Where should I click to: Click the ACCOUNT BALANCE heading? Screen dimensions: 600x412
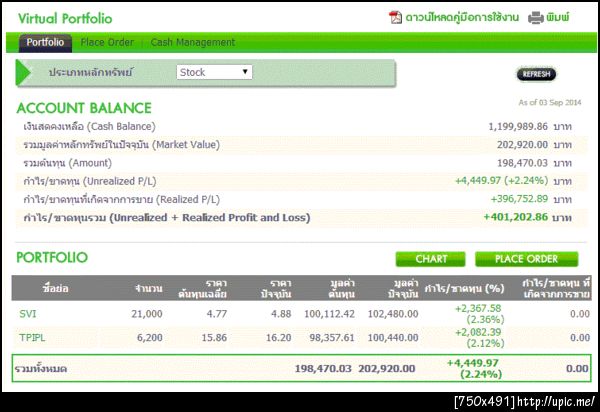[x=84, y=108]
